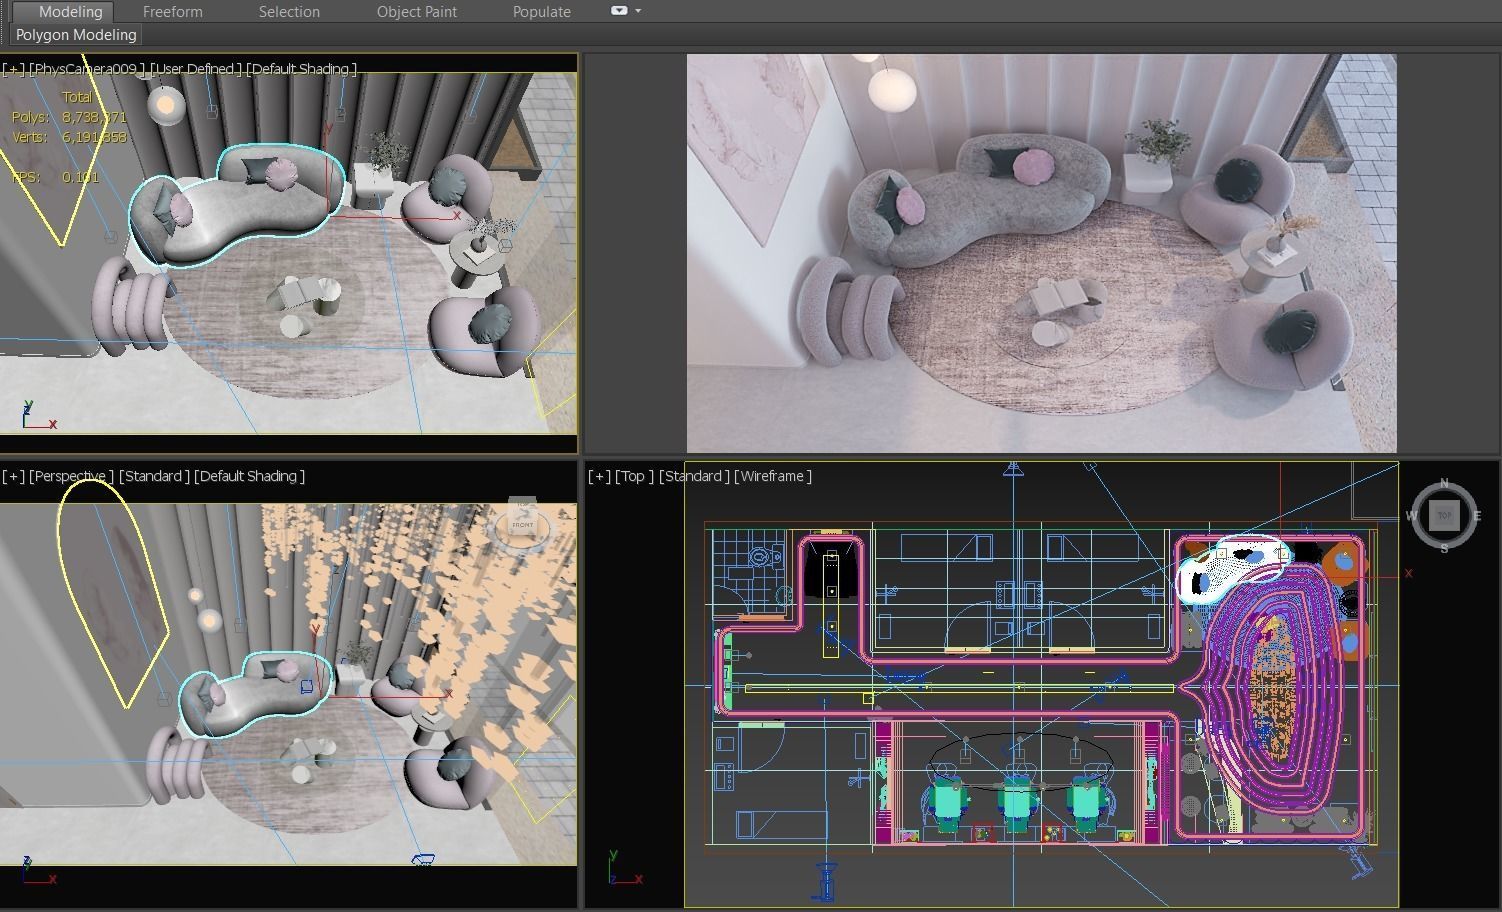The width and height of the screenshot is (1502, 912).
Task: Click the W compass point on the ViewCube
Action: 1412,516
